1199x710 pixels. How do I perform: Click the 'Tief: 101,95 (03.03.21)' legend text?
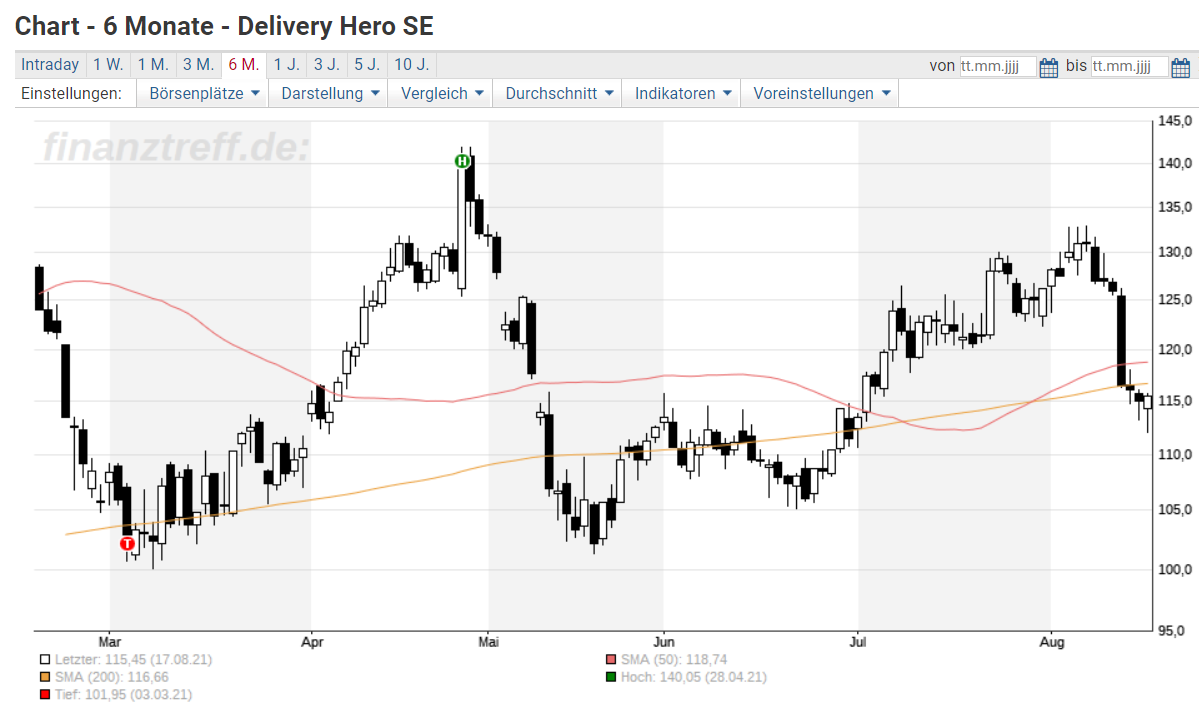click(123, 695)
